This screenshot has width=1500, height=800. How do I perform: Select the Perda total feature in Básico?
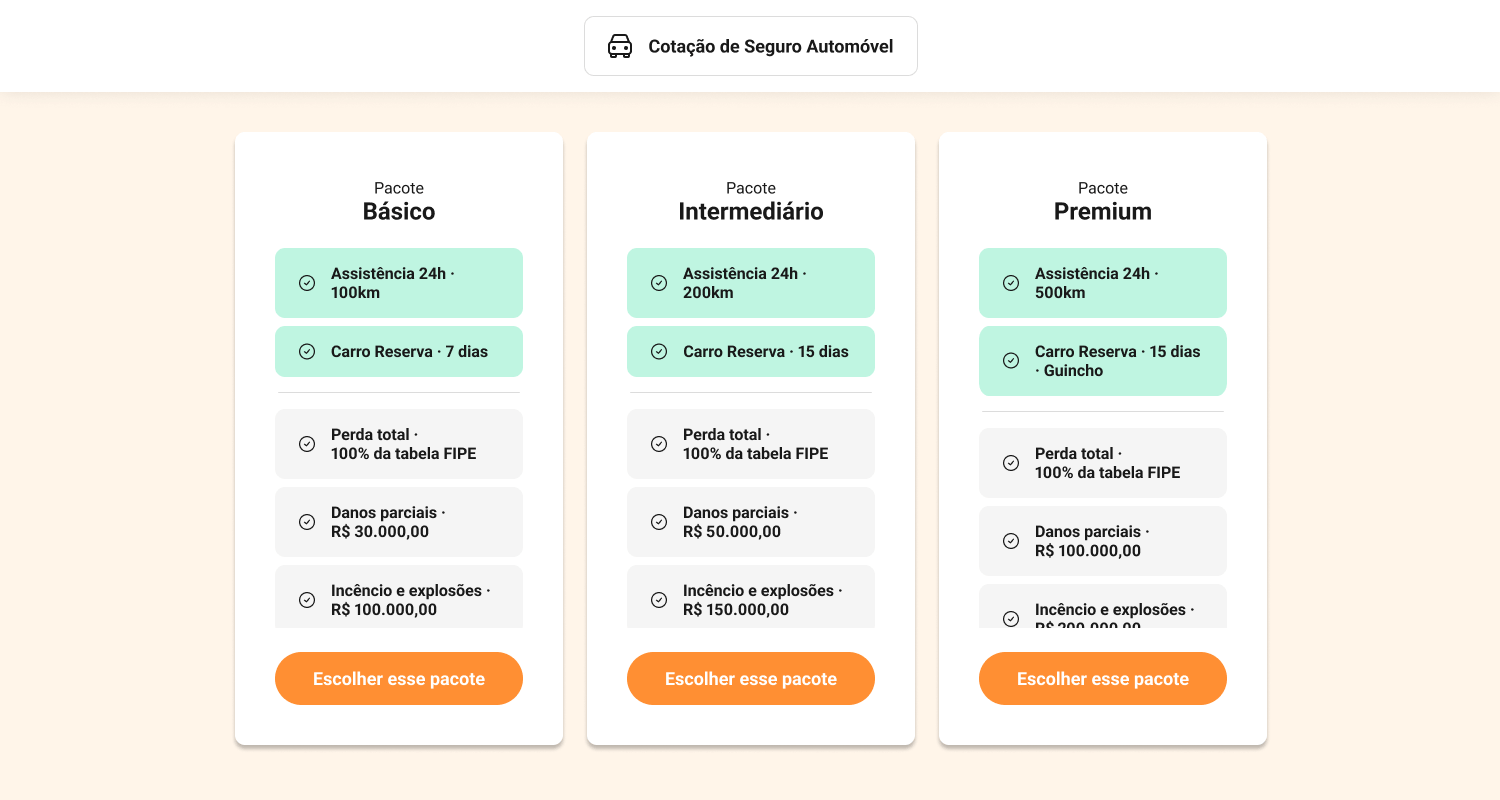tap(398, 443)
